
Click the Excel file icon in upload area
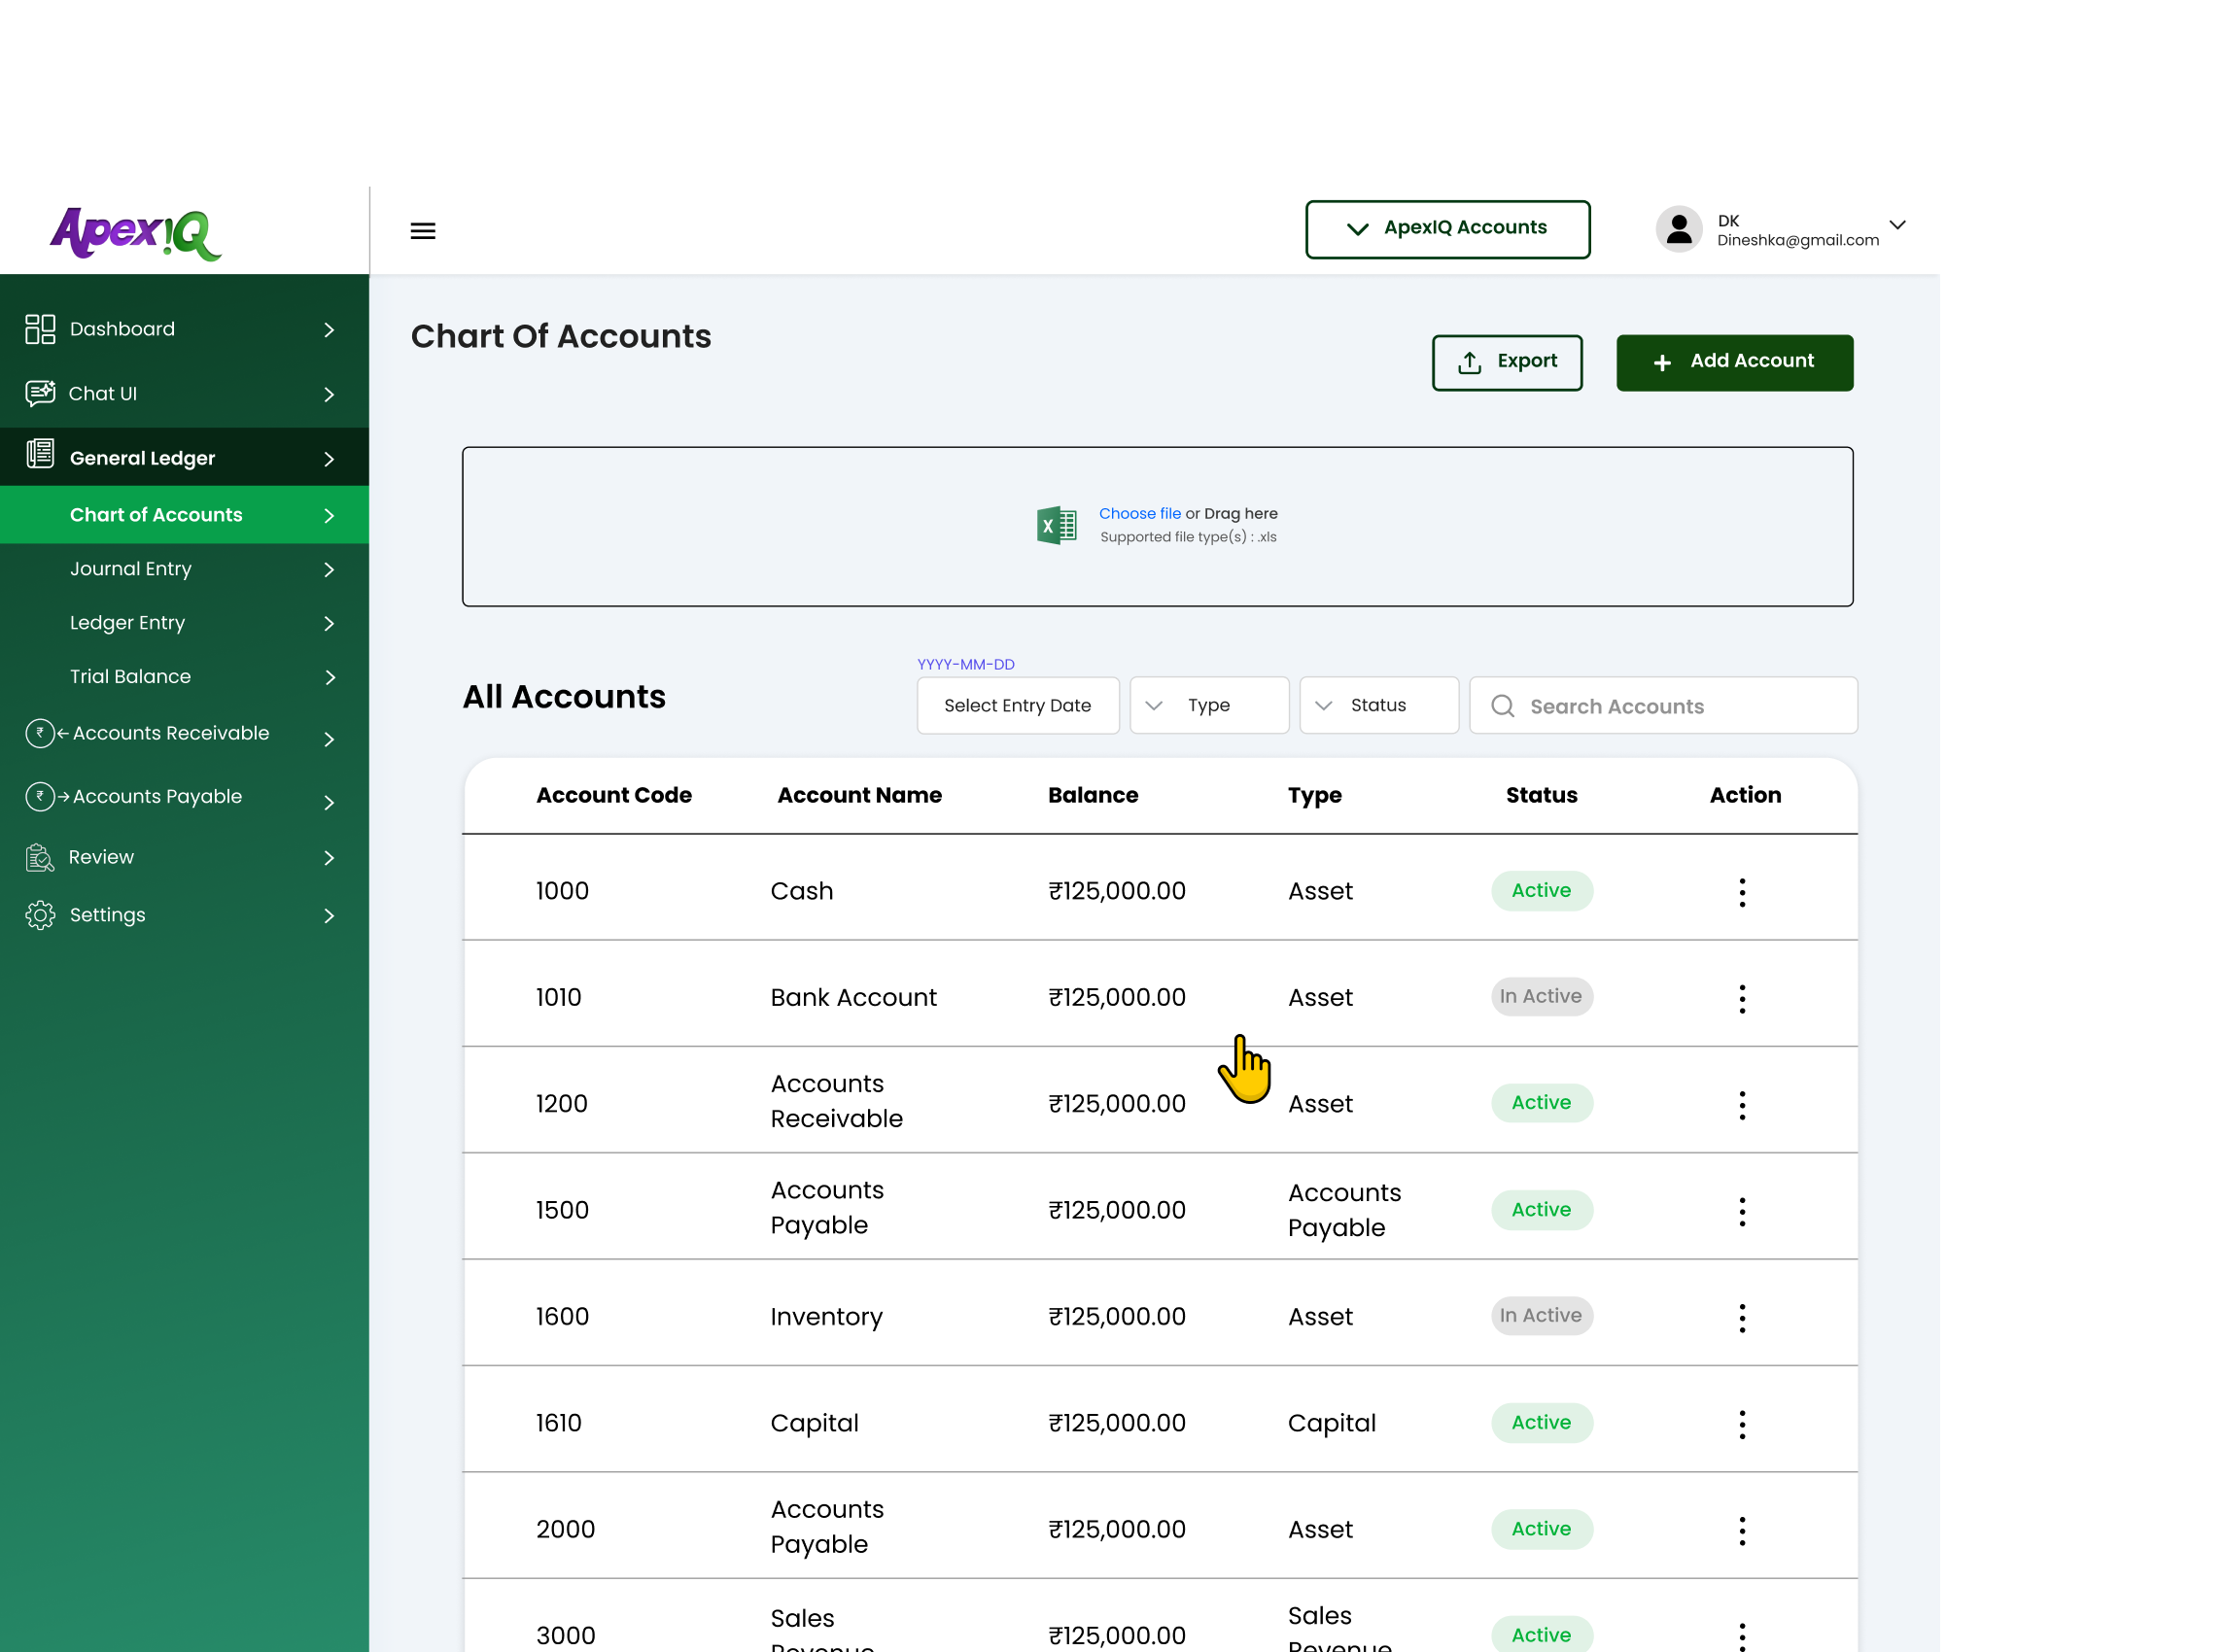[x=1056, y=524]
